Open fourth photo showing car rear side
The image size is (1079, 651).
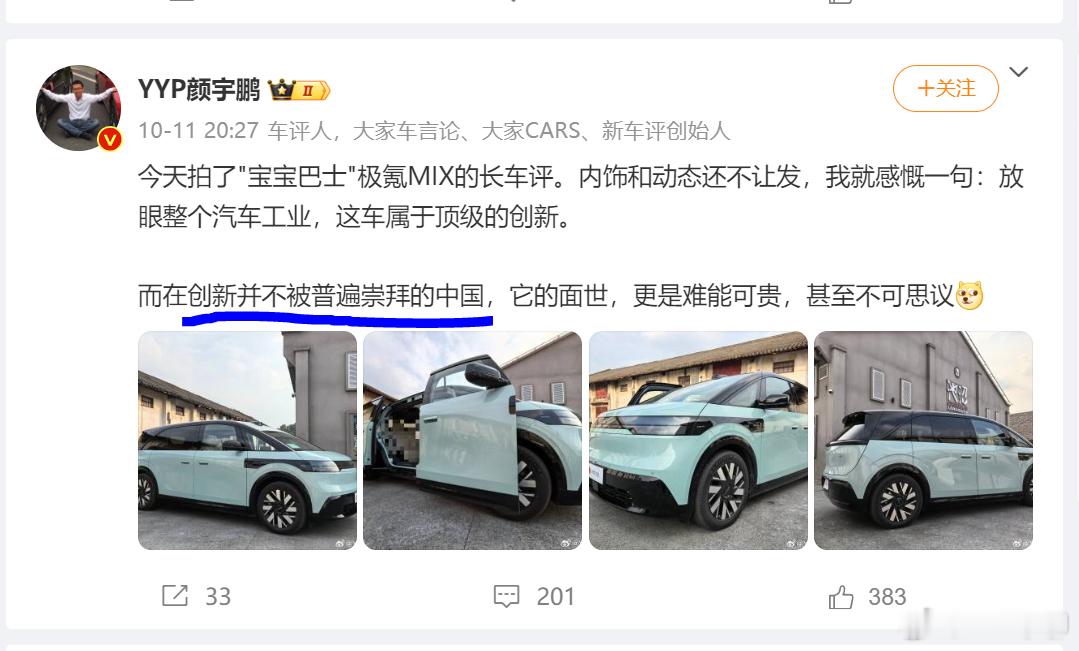(923, 440)
